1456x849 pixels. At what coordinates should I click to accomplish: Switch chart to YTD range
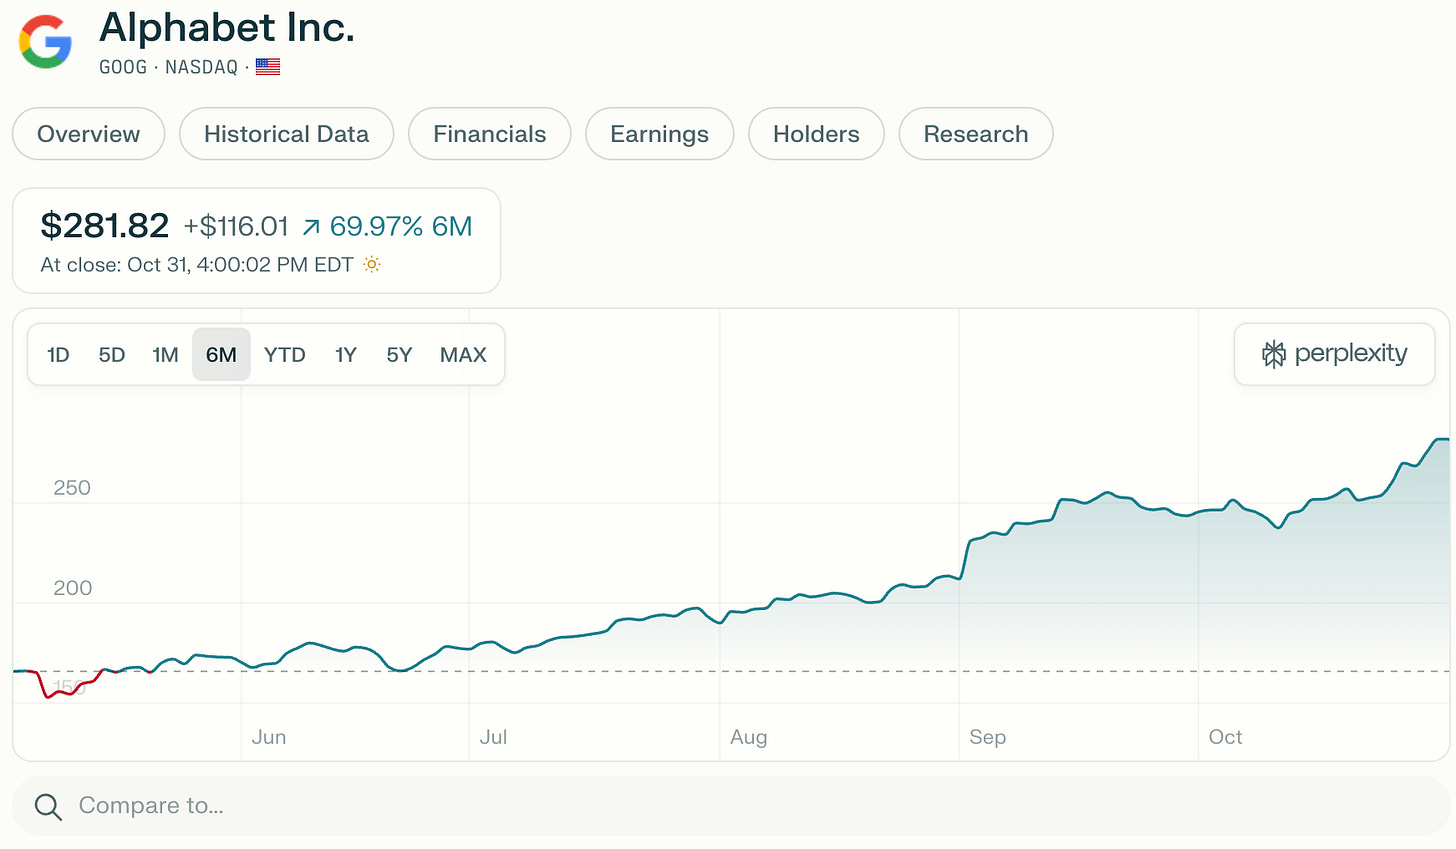[285, 355]
